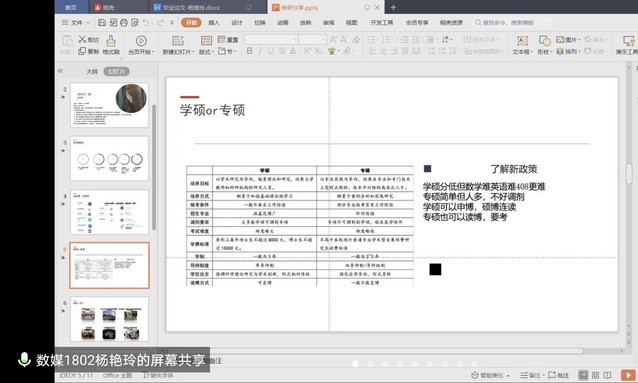638x383 pixels.
Task: Toggle Underline formatting
Action: 271,51
